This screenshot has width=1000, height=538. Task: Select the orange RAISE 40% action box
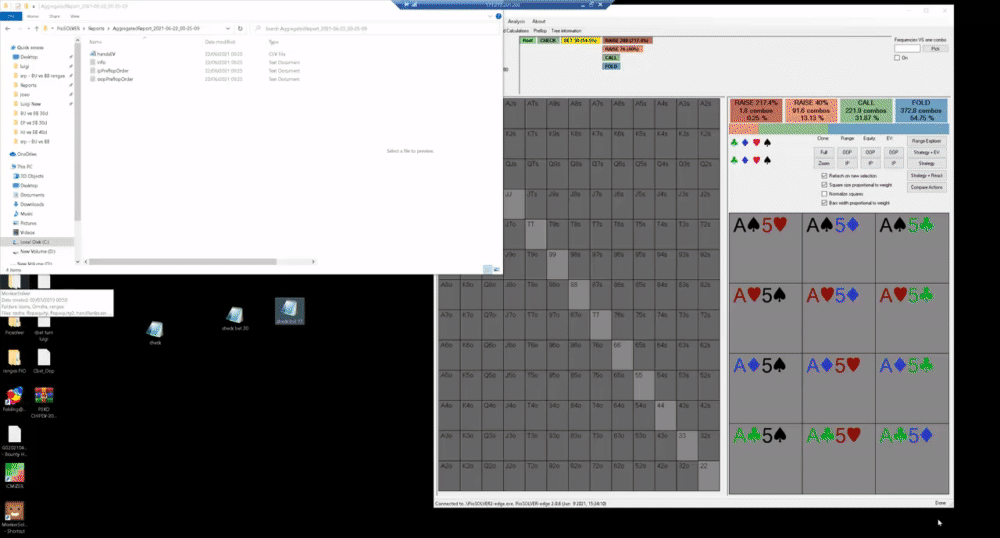tap(811, 110)
